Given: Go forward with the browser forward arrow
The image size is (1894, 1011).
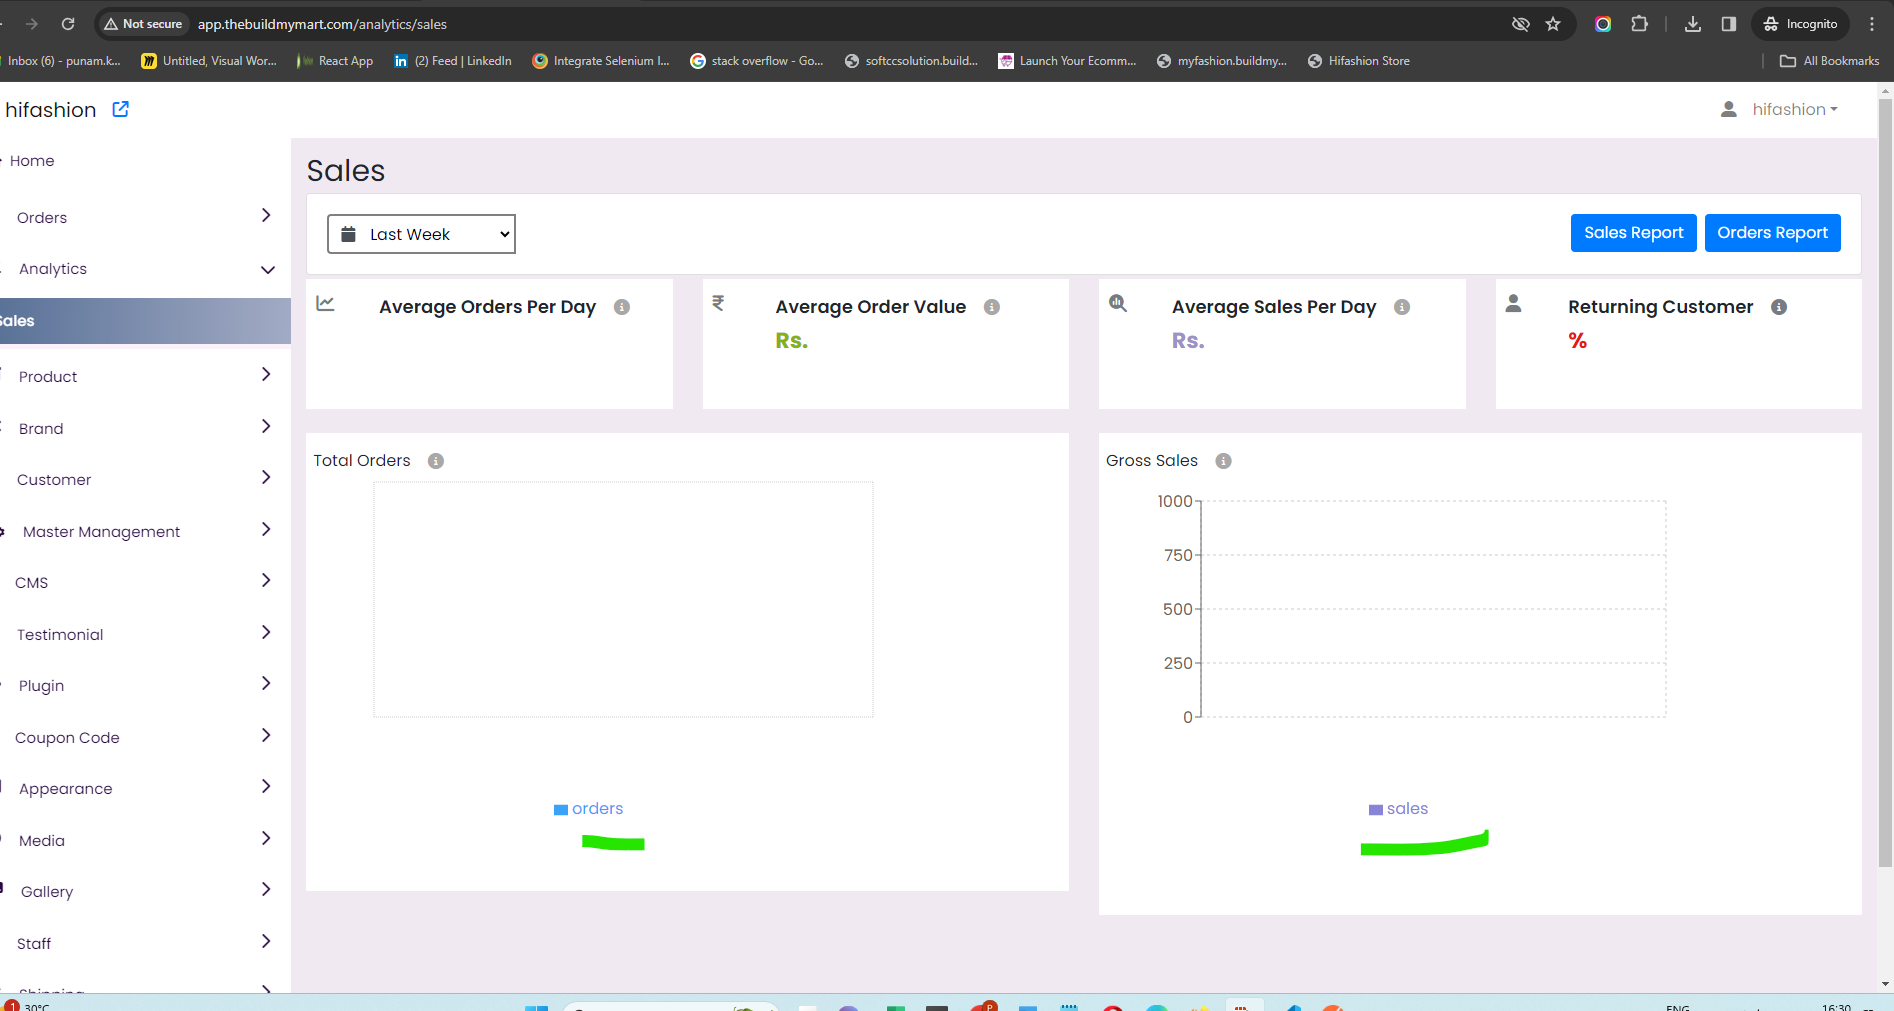Looking at the screenshot, I should point(32,24).
